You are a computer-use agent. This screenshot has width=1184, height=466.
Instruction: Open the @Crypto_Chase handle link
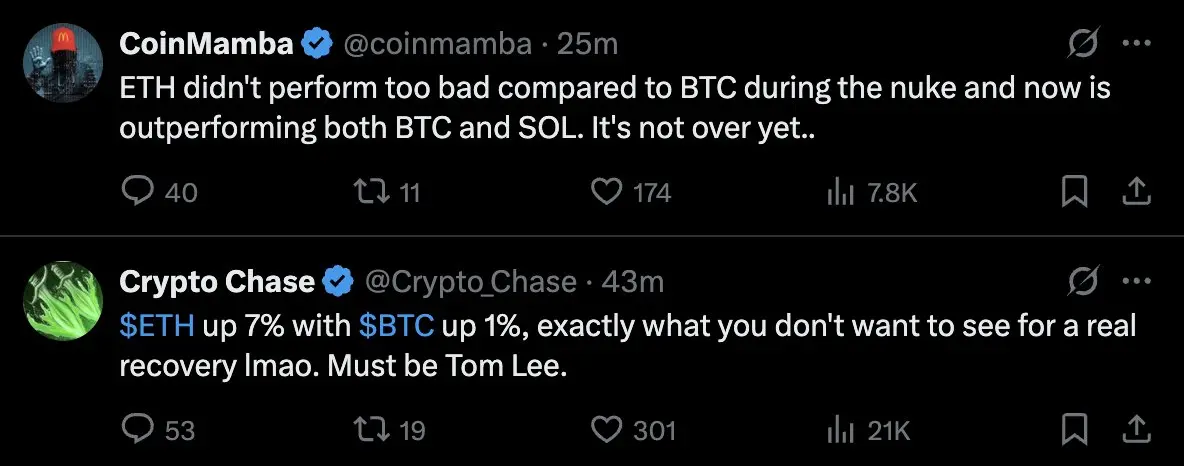[471, 283]
